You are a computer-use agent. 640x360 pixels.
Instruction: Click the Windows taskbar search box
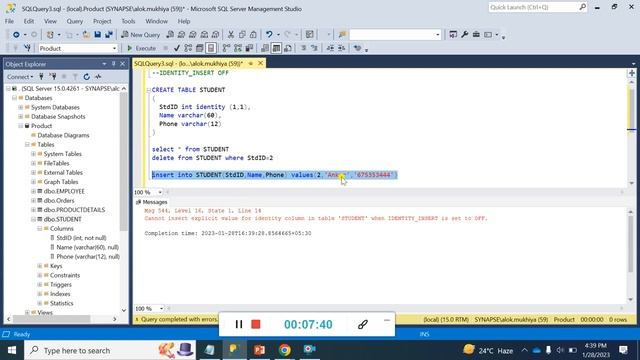[x=110, y=350]
